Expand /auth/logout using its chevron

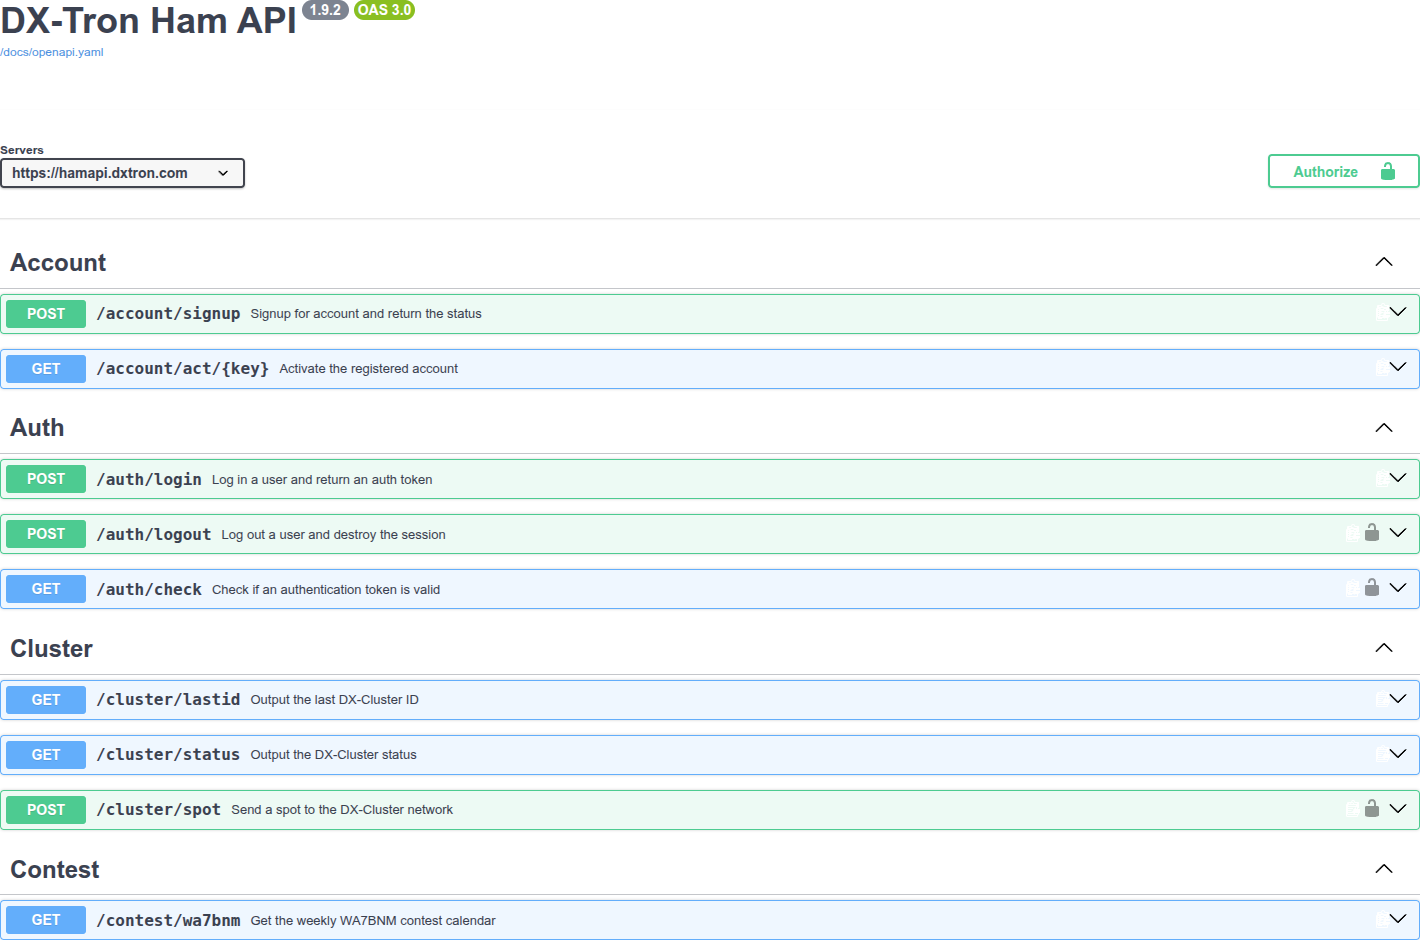(1398, 533)
